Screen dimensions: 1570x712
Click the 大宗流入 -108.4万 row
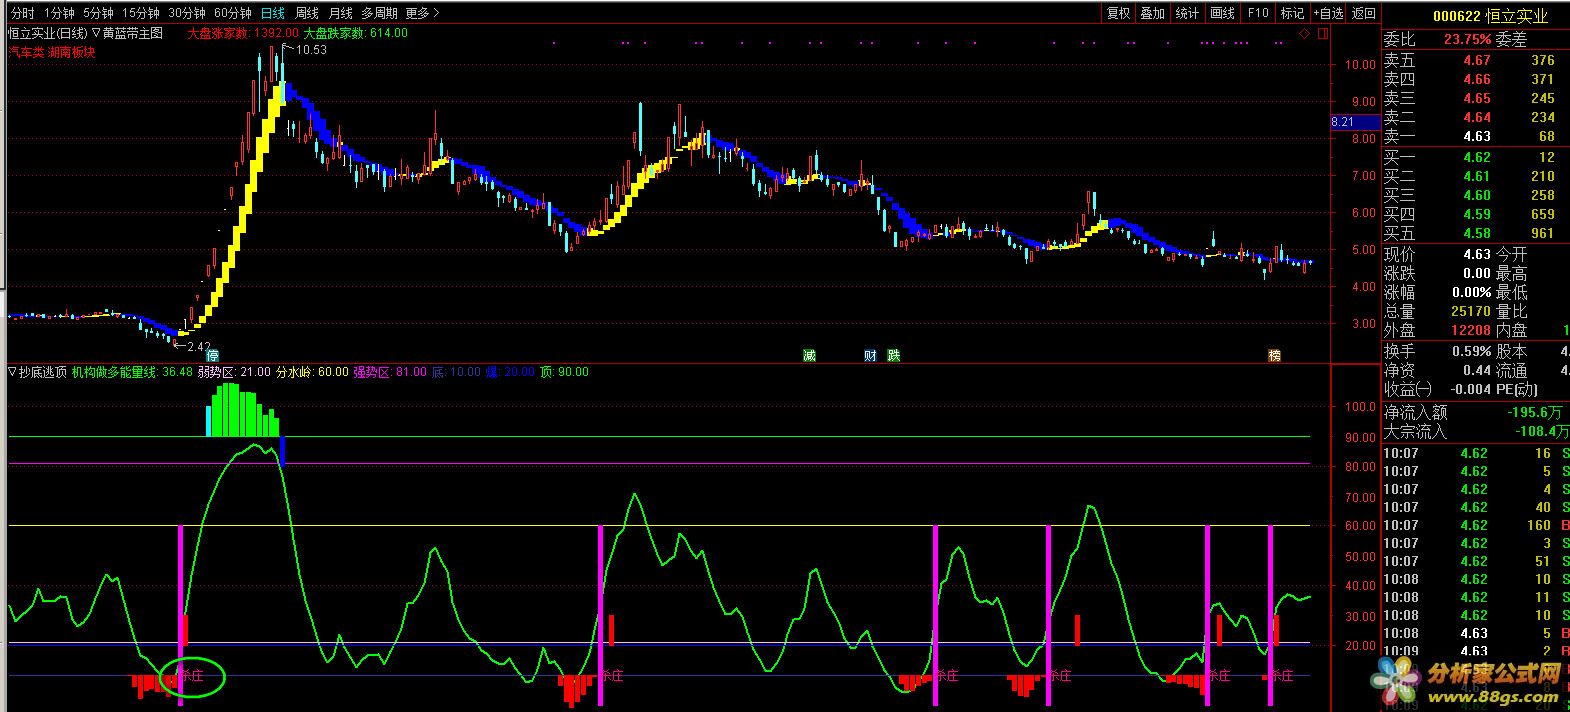pos(1476,431)
